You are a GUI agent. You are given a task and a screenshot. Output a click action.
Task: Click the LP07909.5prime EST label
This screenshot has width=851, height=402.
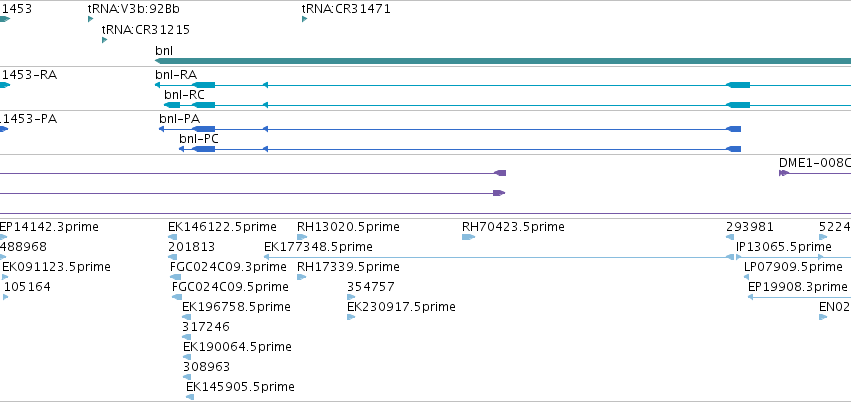pos(793,267)
